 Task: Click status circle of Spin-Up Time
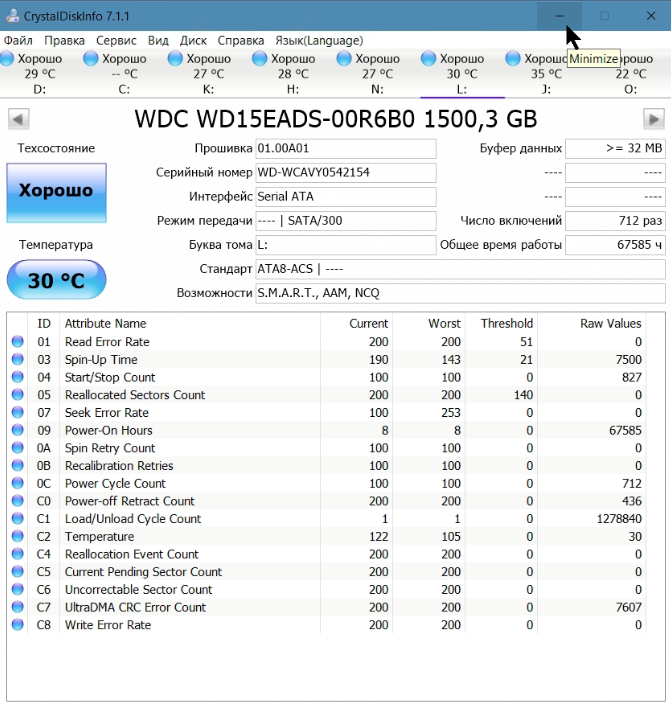[18, 359]
